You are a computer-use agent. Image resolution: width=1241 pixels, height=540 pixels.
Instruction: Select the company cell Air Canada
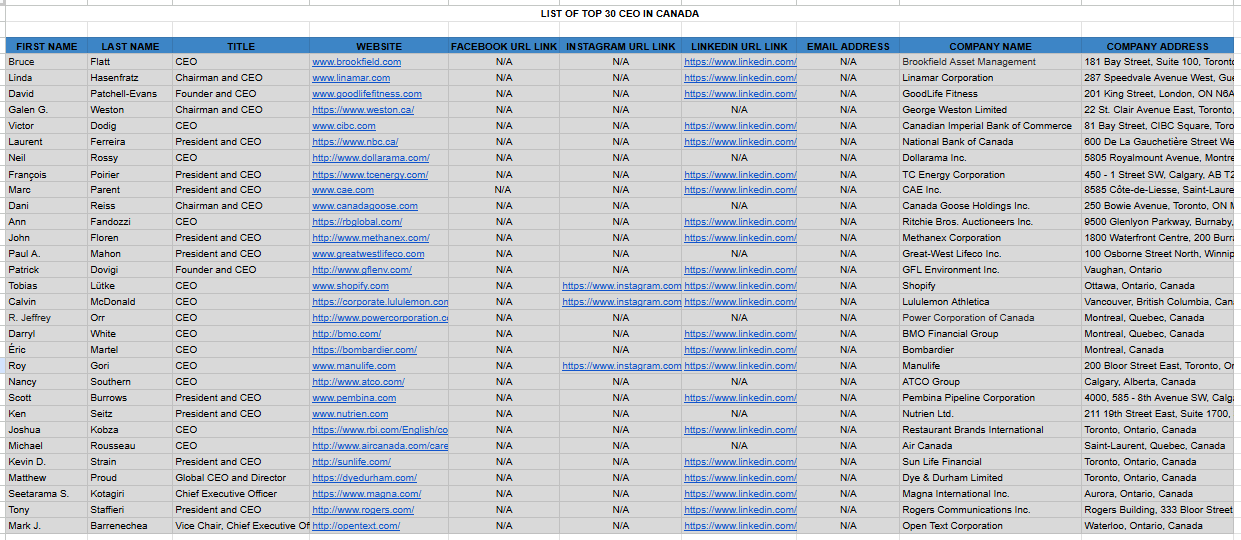[990, 446]
